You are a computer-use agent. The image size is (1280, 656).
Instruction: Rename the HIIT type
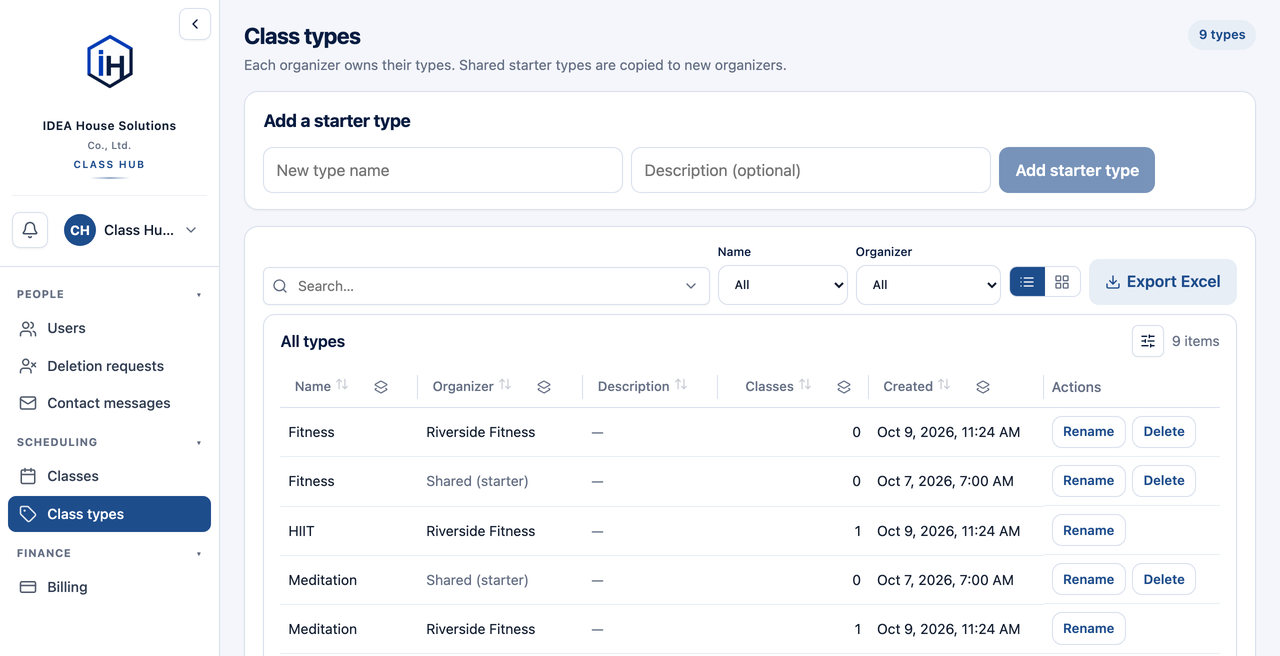pyautogui.click(x=1088, y=530)
